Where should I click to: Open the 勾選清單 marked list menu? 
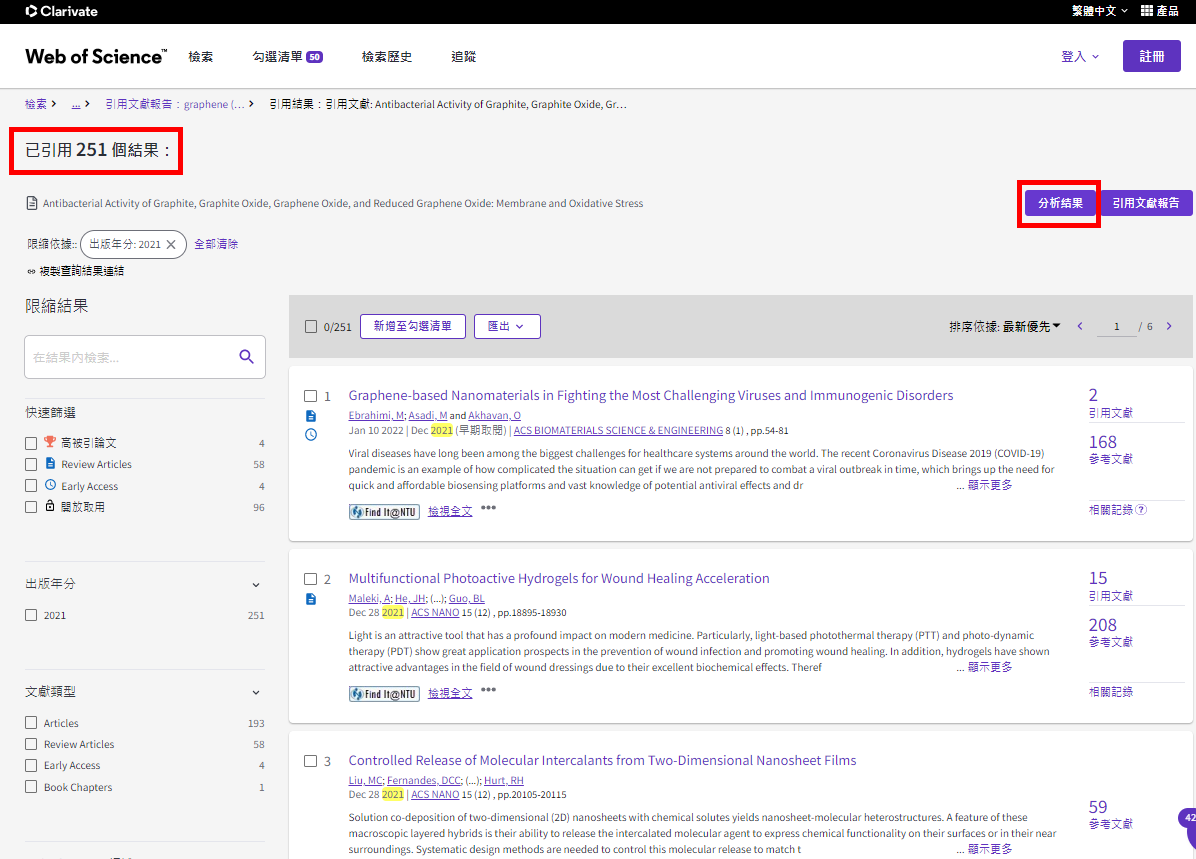pos(288,56)
